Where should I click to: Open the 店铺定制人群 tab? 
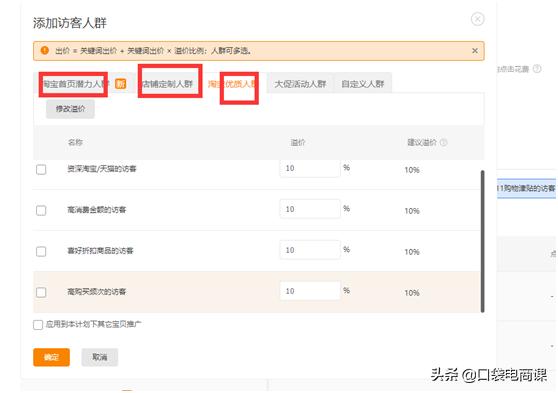click(167, 84)
